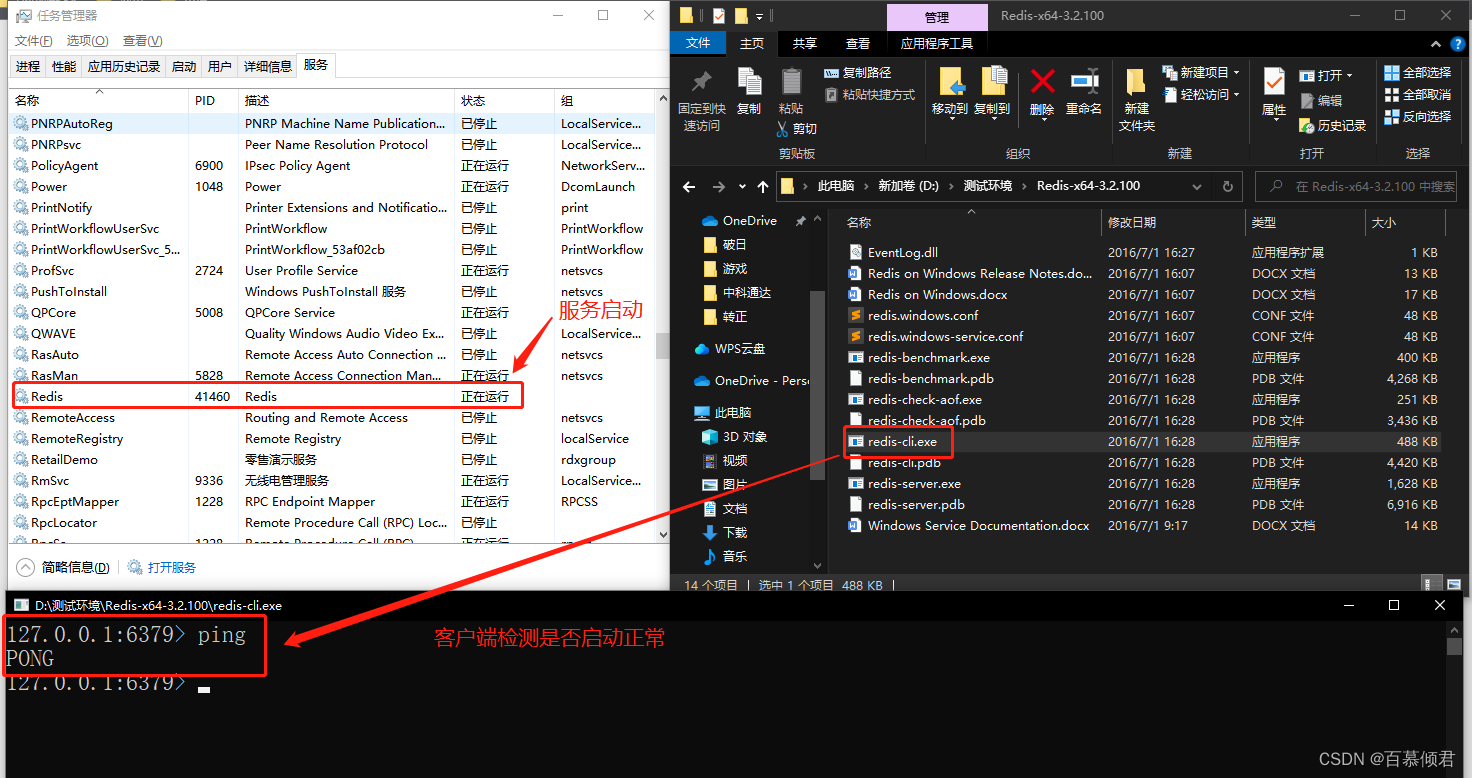This screenshot has height=778, width=1472.
Task: Go back with the Explorer back arrow
Action: (688, 187)
